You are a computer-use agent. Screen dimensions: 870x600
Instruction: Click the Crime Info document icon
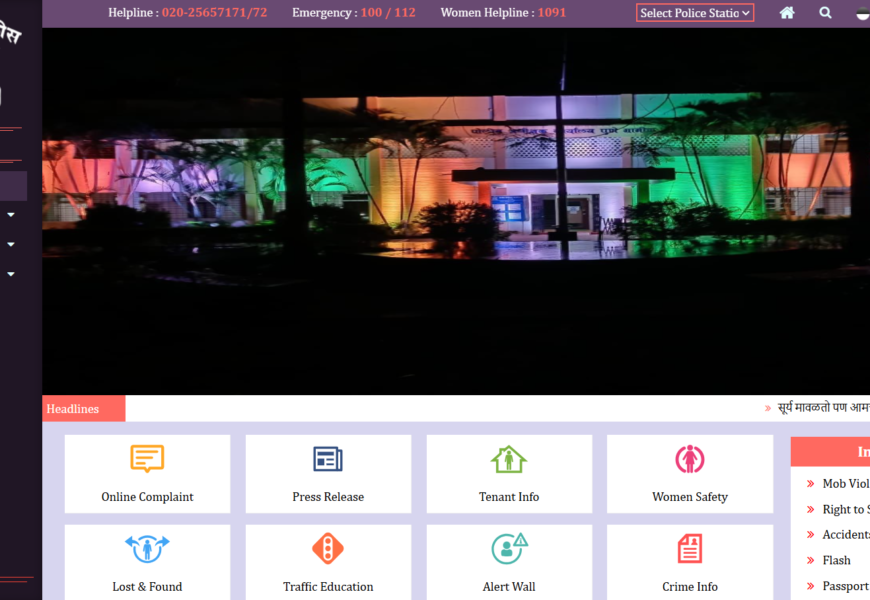point(689,549)
